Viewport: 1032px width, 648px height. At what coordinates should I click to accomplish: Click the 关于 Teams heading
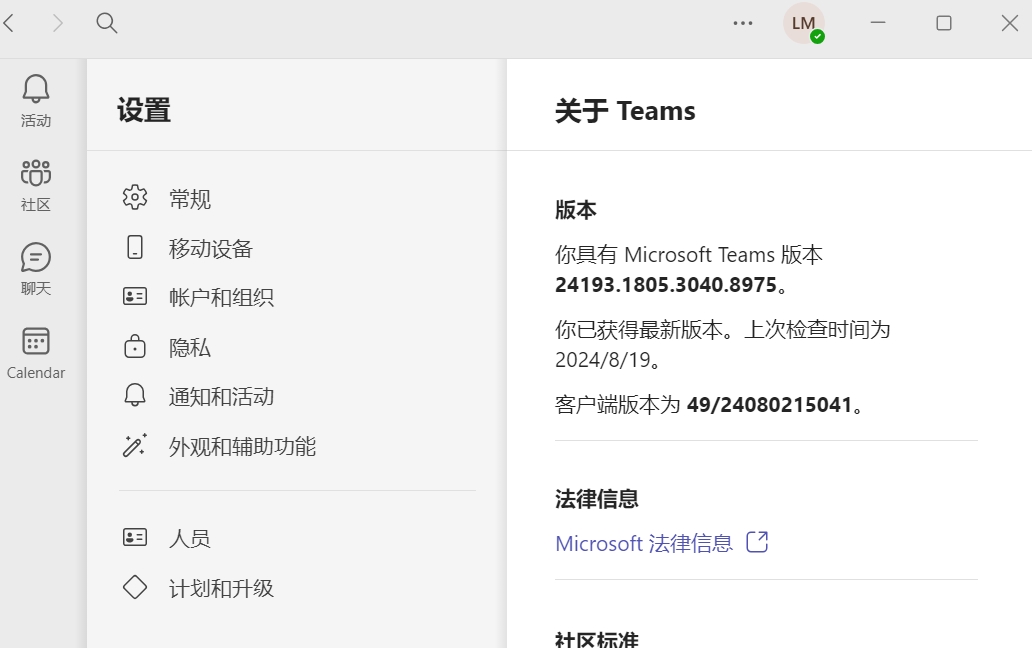tap(625, 111)
